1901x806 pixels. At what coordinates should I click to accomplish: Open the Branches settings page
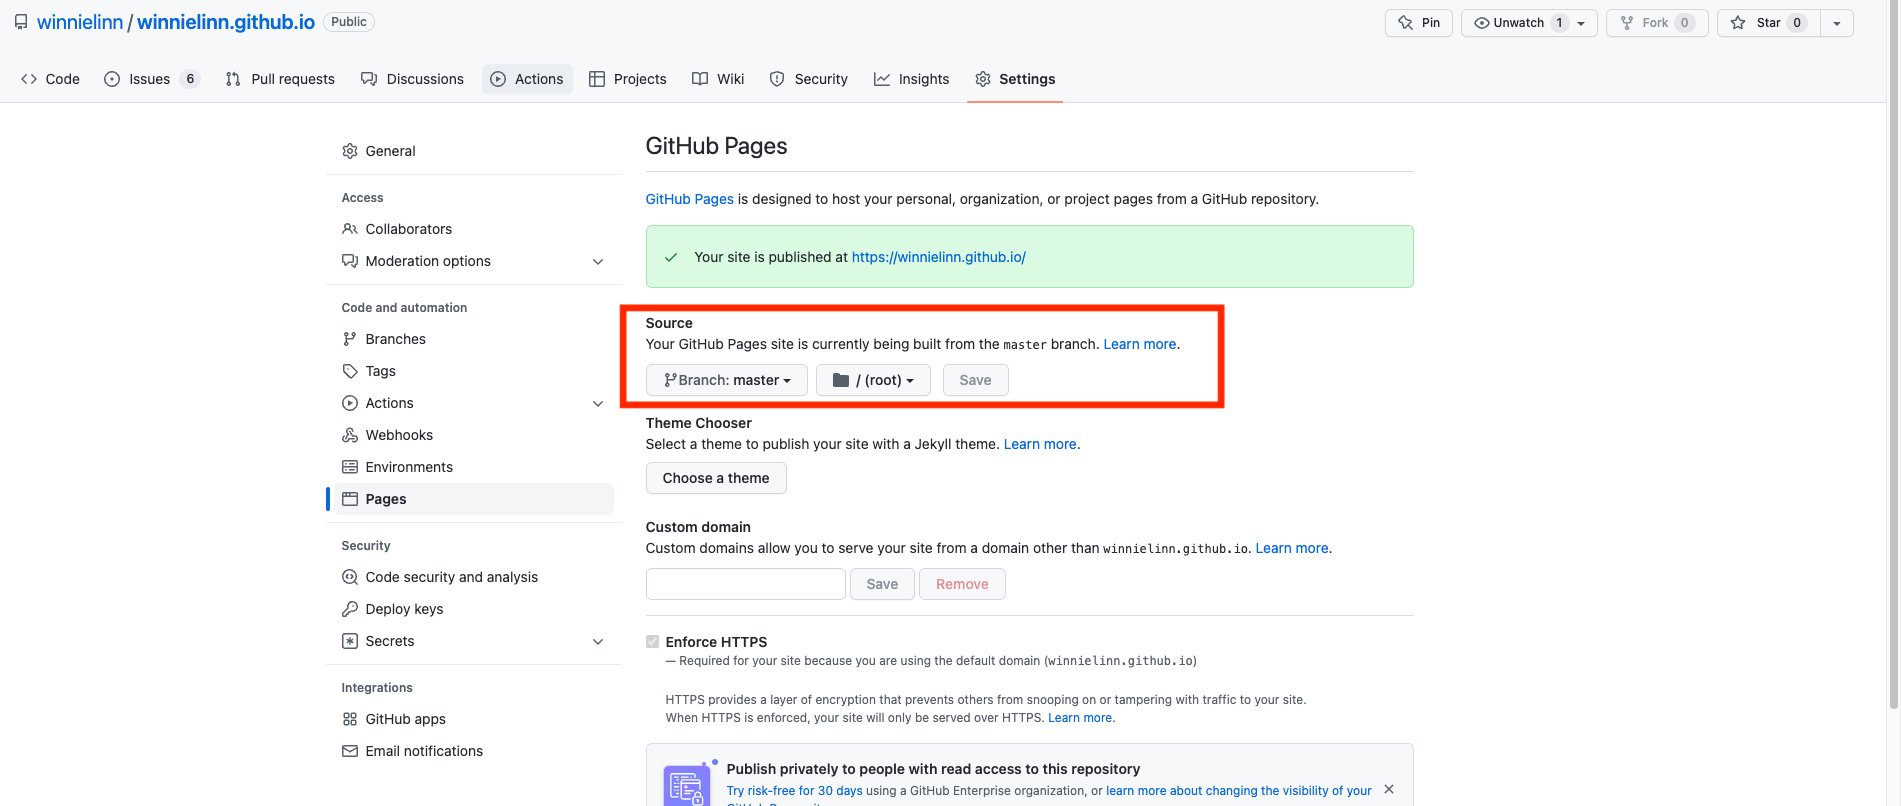coord(395,339)
